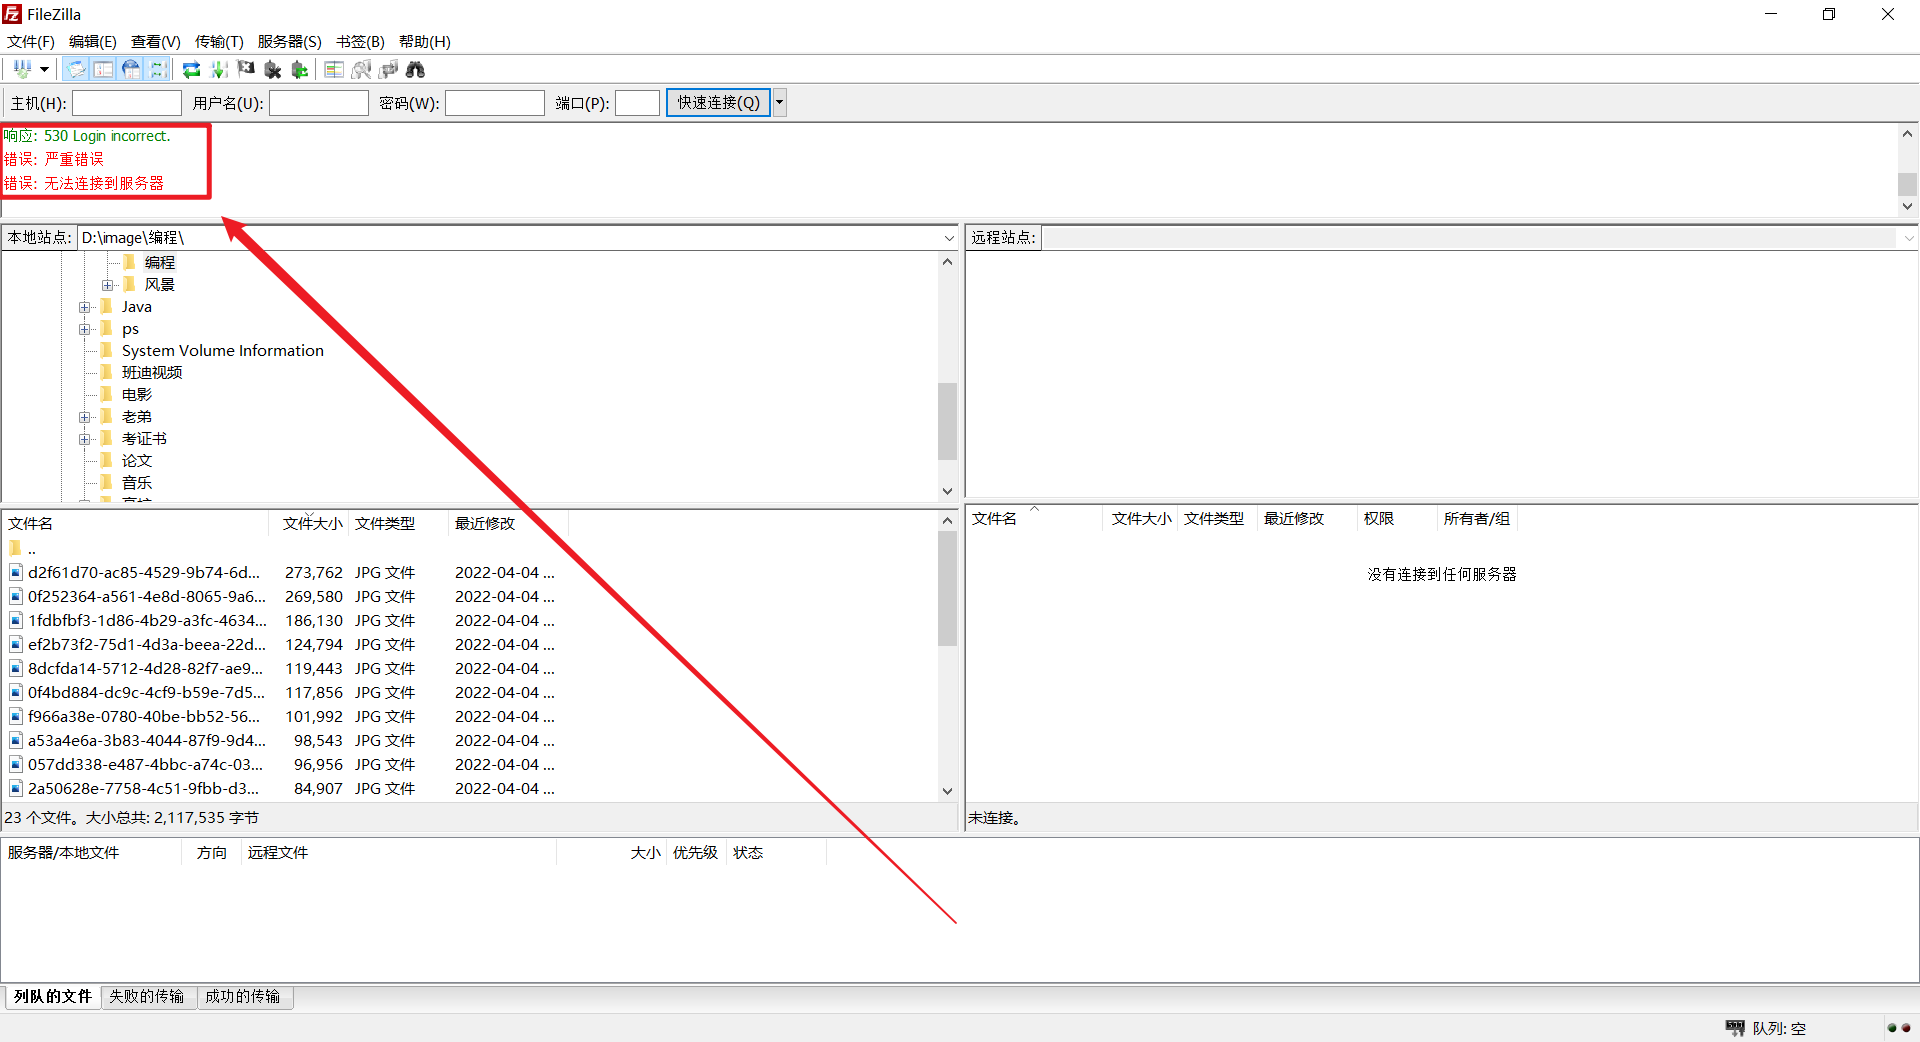
Task: Click the 端口(P) port field
Action: [637, 103]
